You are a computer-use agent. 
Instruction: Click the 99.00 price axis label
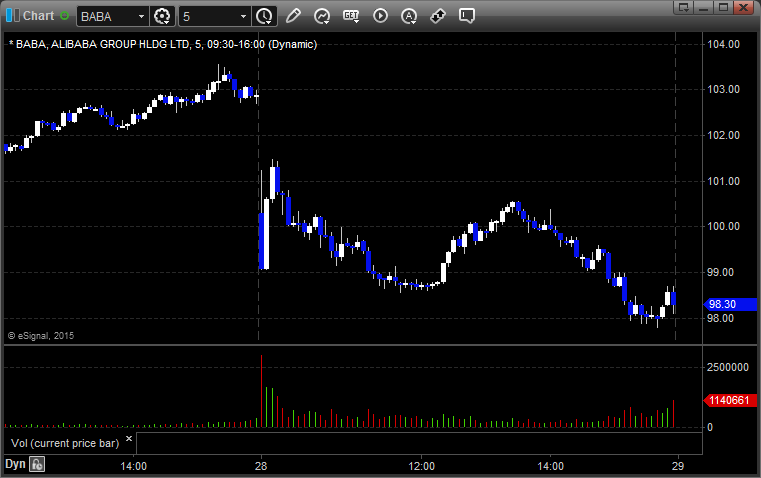pos(721,272)
